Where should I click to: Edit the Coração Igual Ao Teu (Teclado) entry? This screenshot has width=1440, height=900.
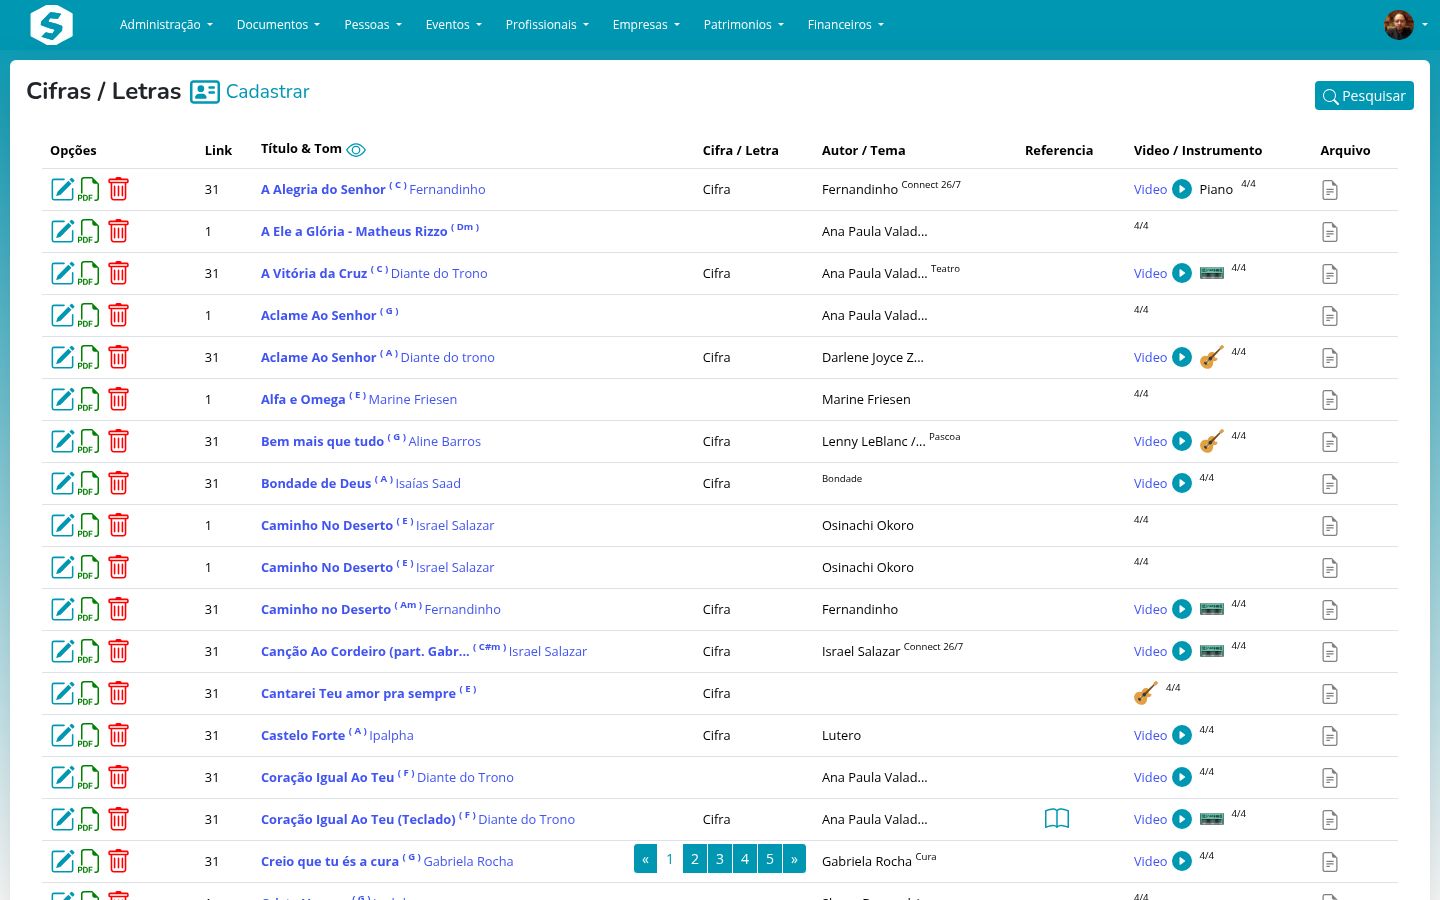point(62,819)
